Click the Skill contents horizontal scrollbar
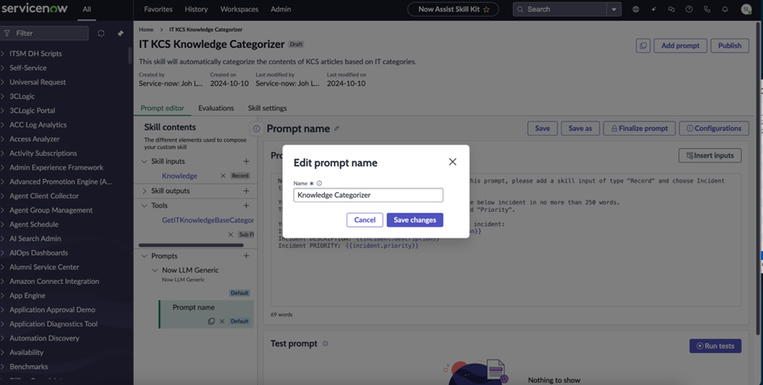763x385 pixels. click(x=191, y=245)
